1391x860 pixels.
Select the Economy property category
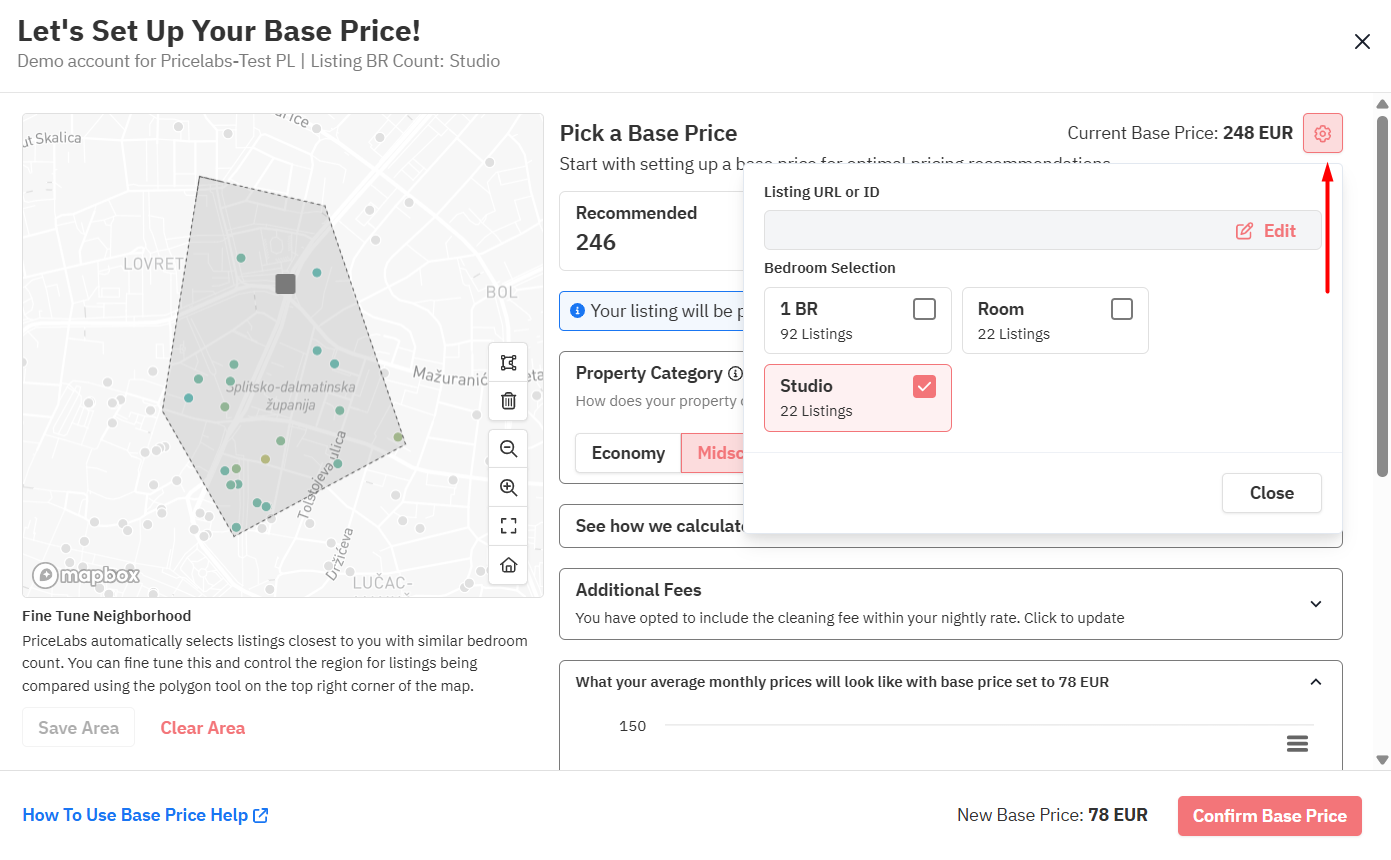(x=628, y=453)
